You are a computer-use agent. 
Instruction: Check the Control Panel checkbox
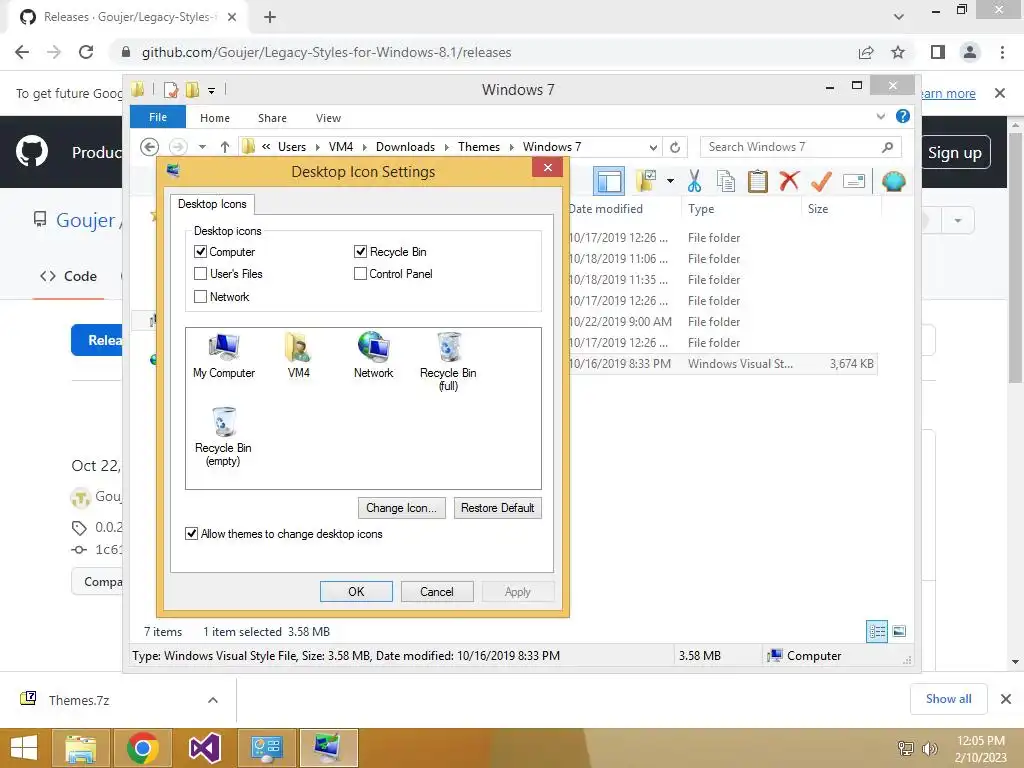pos(360,274)
